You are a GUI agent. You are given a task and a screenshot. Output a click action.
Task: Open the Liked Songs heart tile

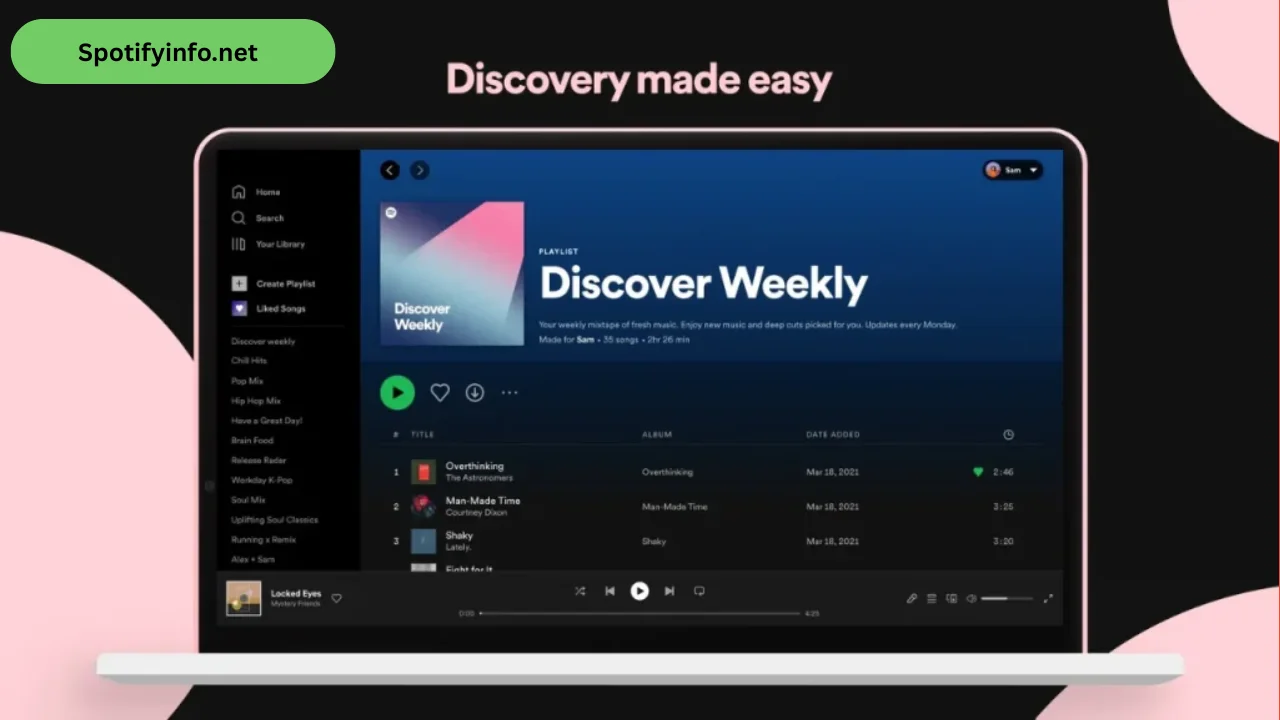coord(239,309)
